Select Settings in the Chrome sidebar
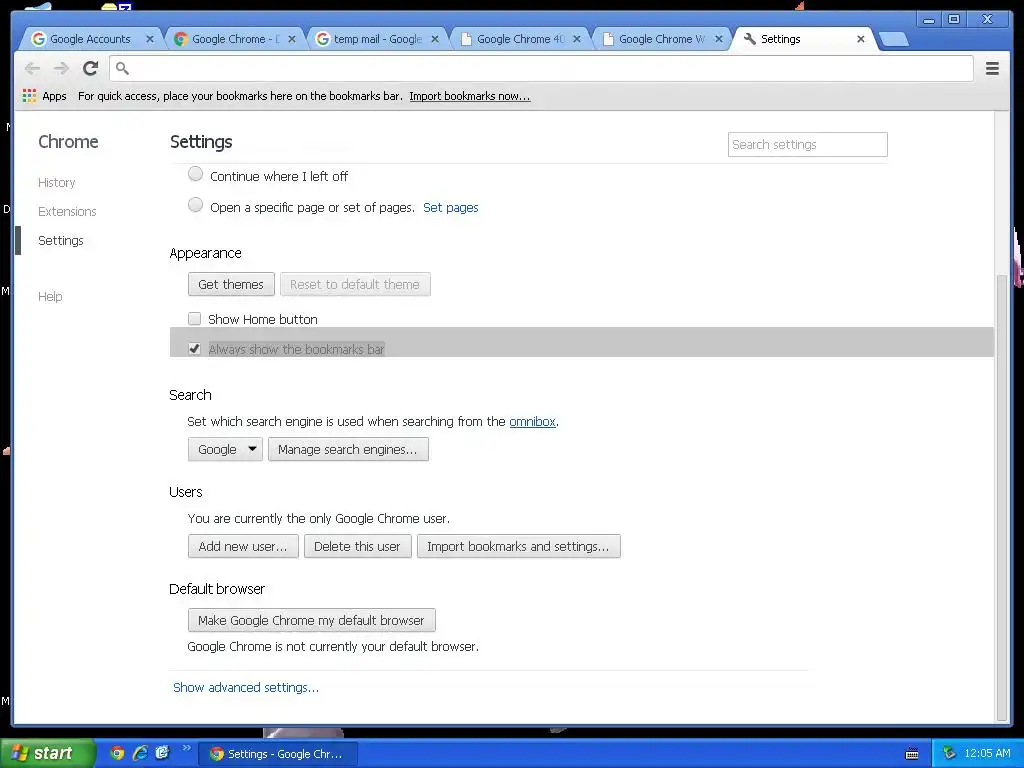The height and width of the screenshot is (768, 1024). 61,240
